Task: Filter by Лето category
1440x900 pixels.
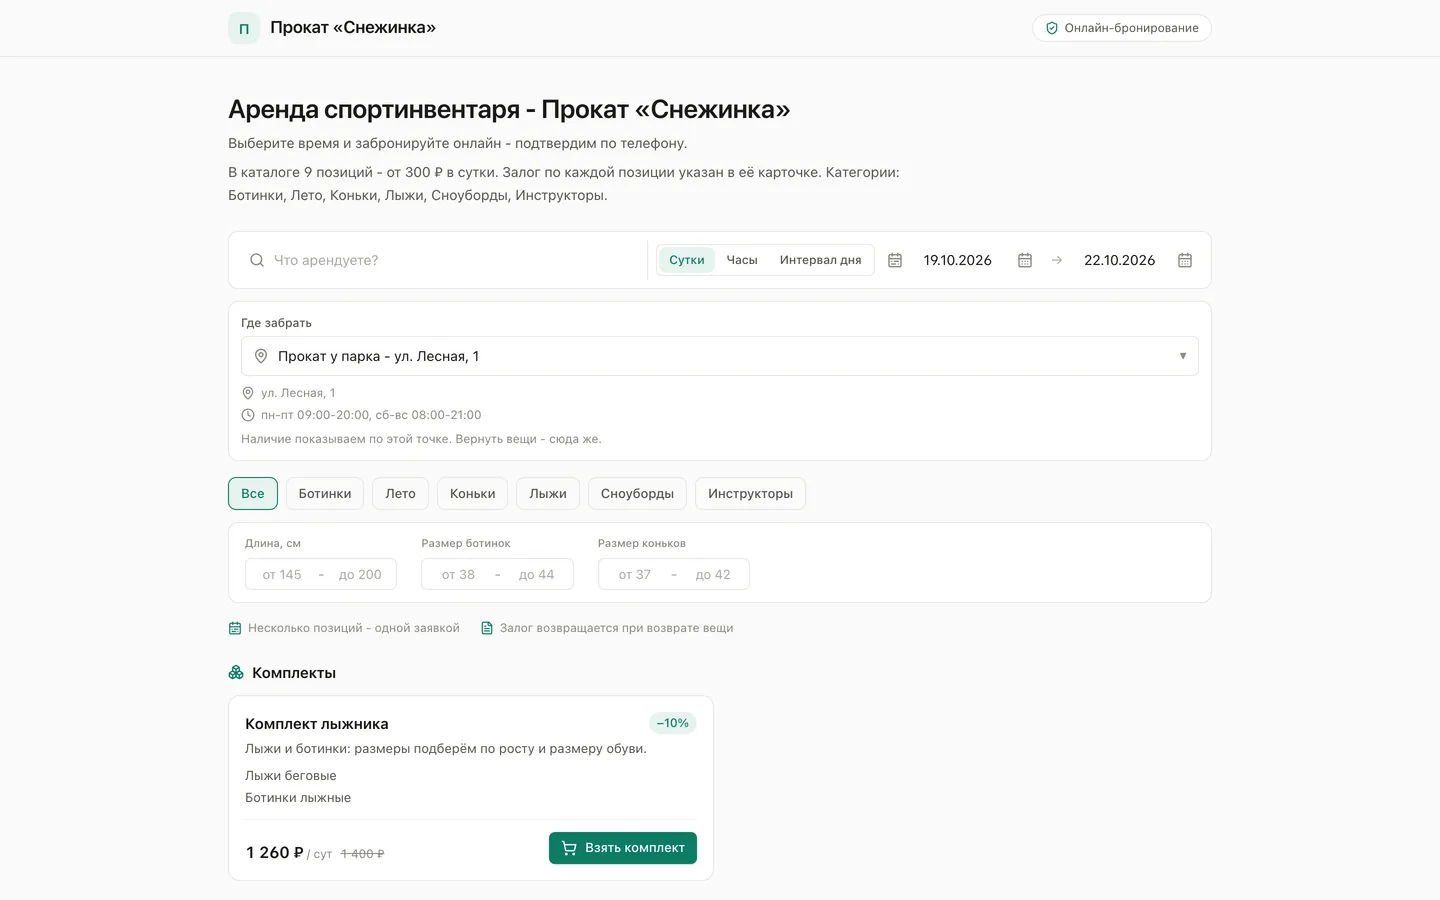Action: point(400,494)
